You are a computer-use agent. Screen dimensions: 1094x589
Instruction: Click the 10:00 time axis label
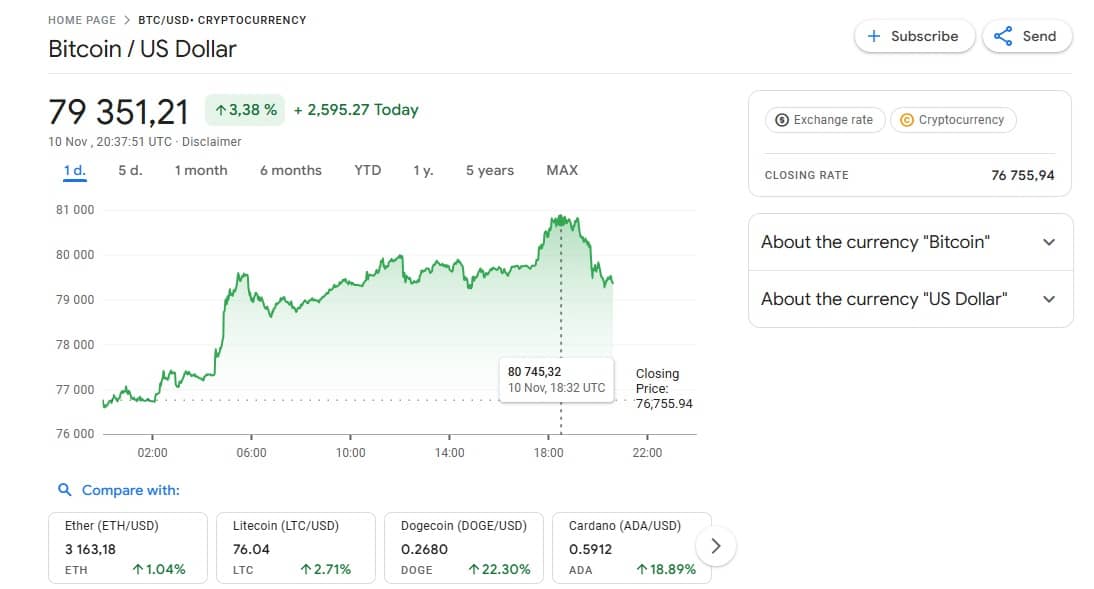pos(350,453)
